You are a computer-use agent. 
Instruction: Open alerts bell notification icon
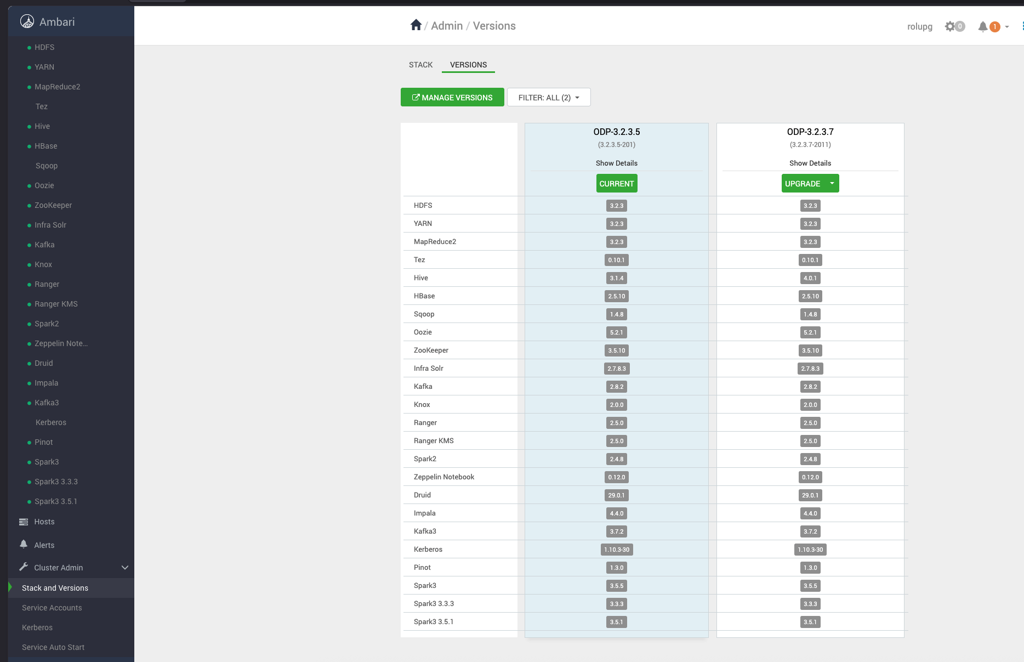[x=982, y=27]
